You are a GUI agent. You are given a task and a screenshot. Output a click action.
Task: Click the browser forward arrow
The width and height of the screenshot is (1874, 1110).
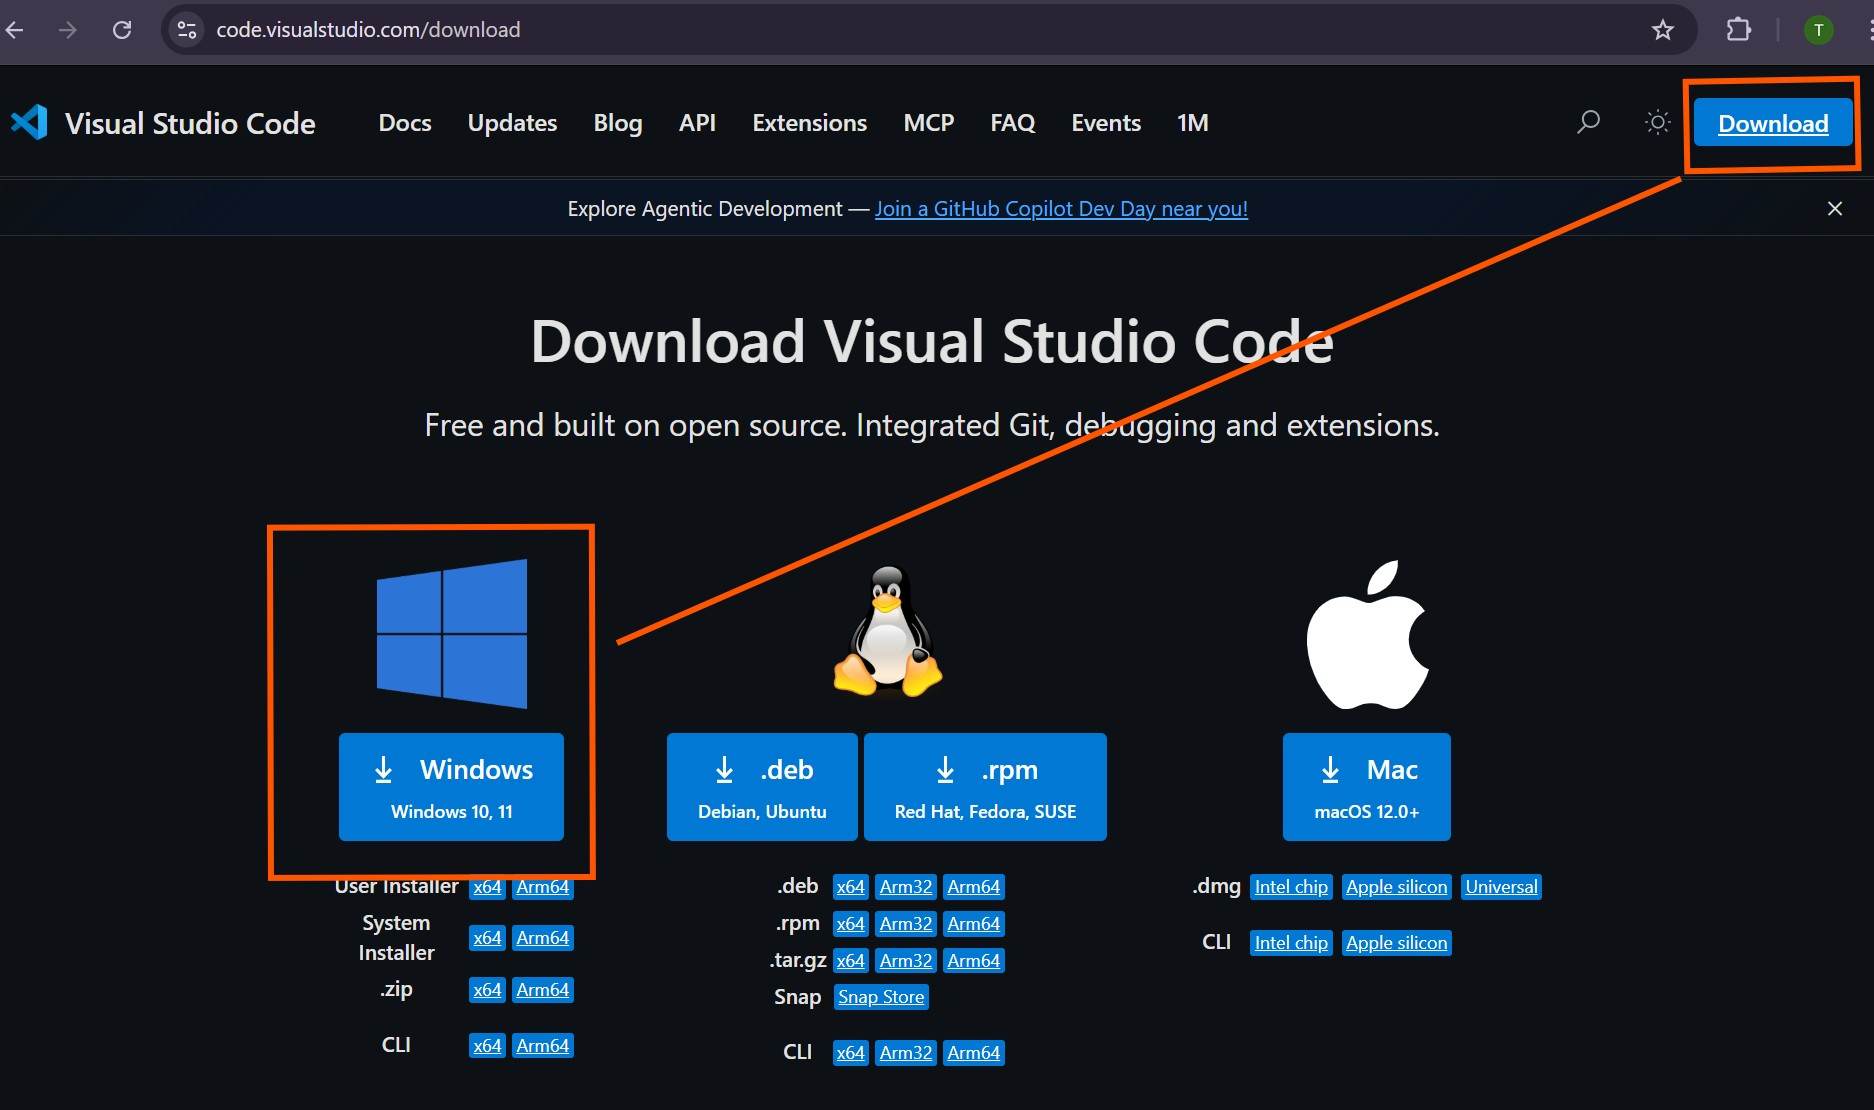tap(67, 30)
